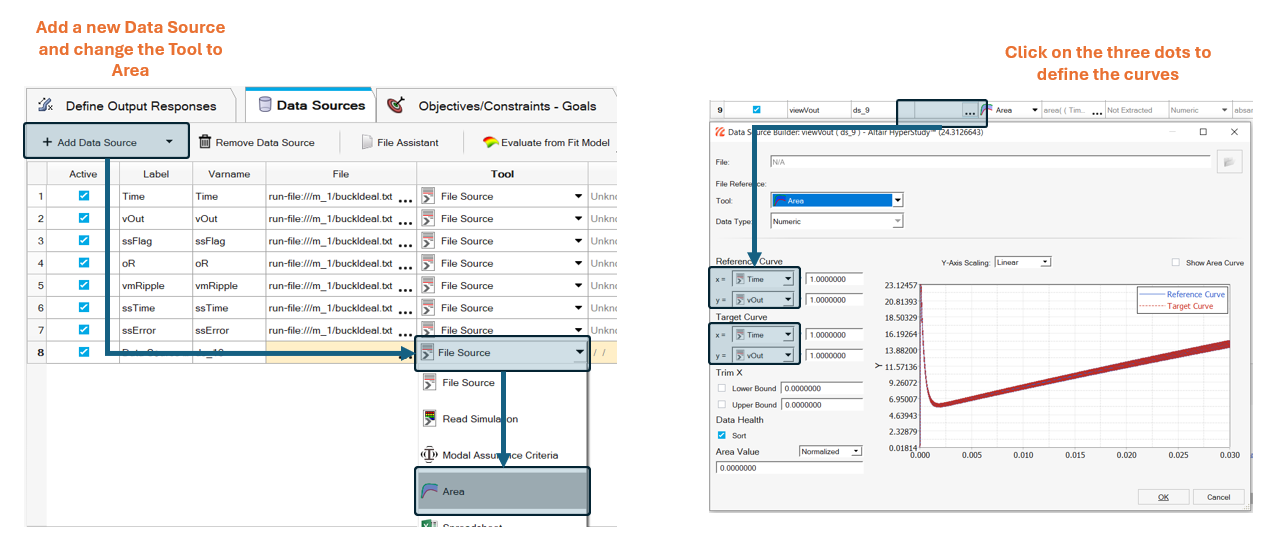The height and width of the screenshot is (547, 1282).
Task: Click the Modal Assurance Criteria icon
Action: (x=429, y=455)
